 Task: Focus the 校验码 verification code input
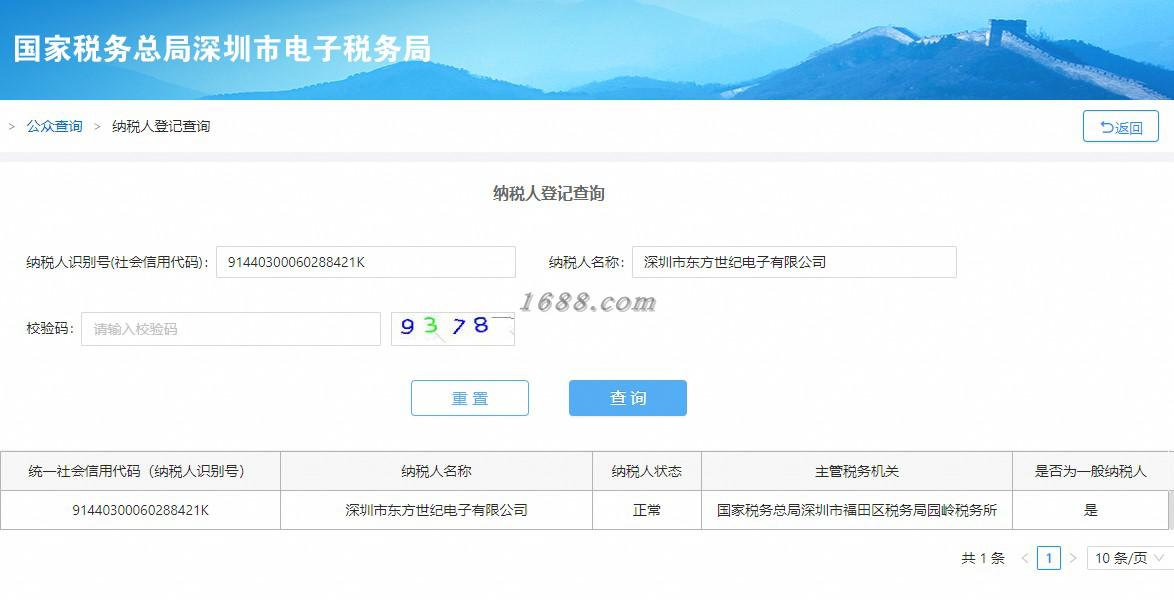(x=231, y=329)
